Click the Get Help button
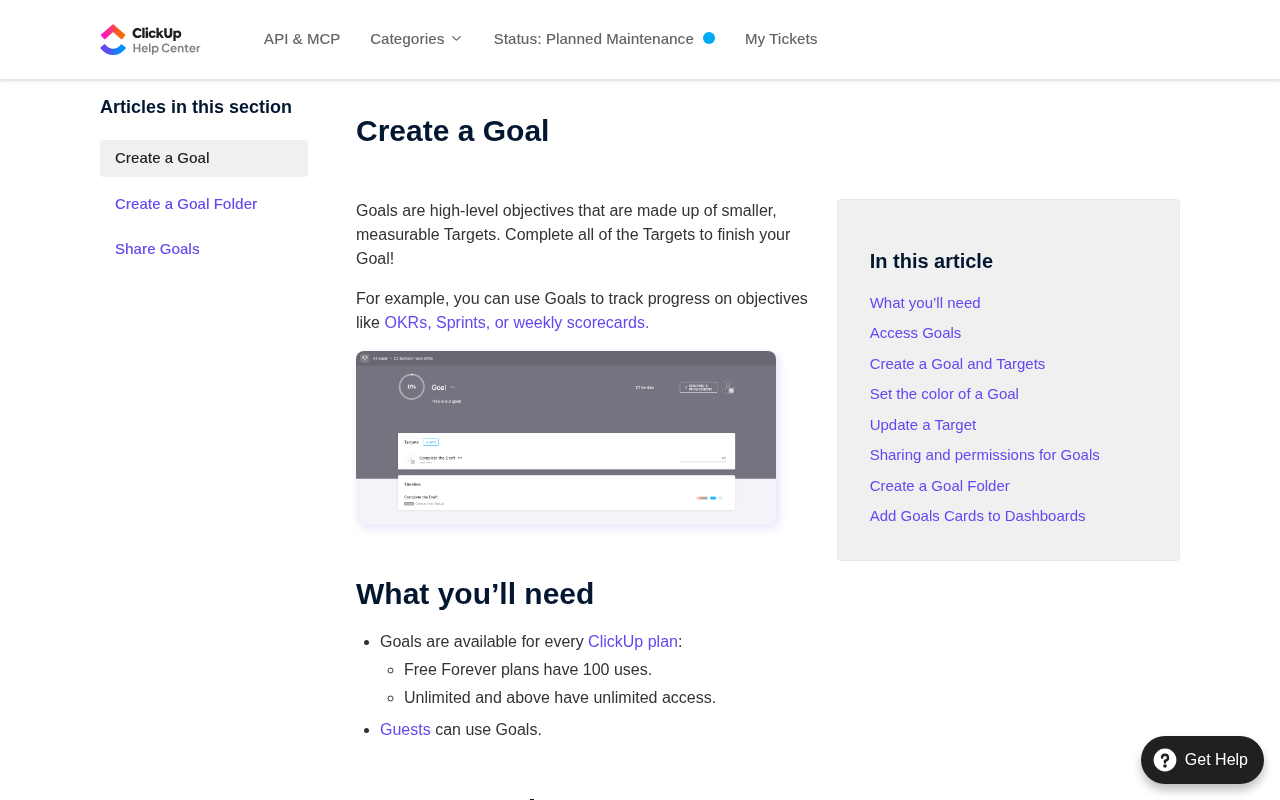The image size is (1280, 800). [x=1202, y=760]
